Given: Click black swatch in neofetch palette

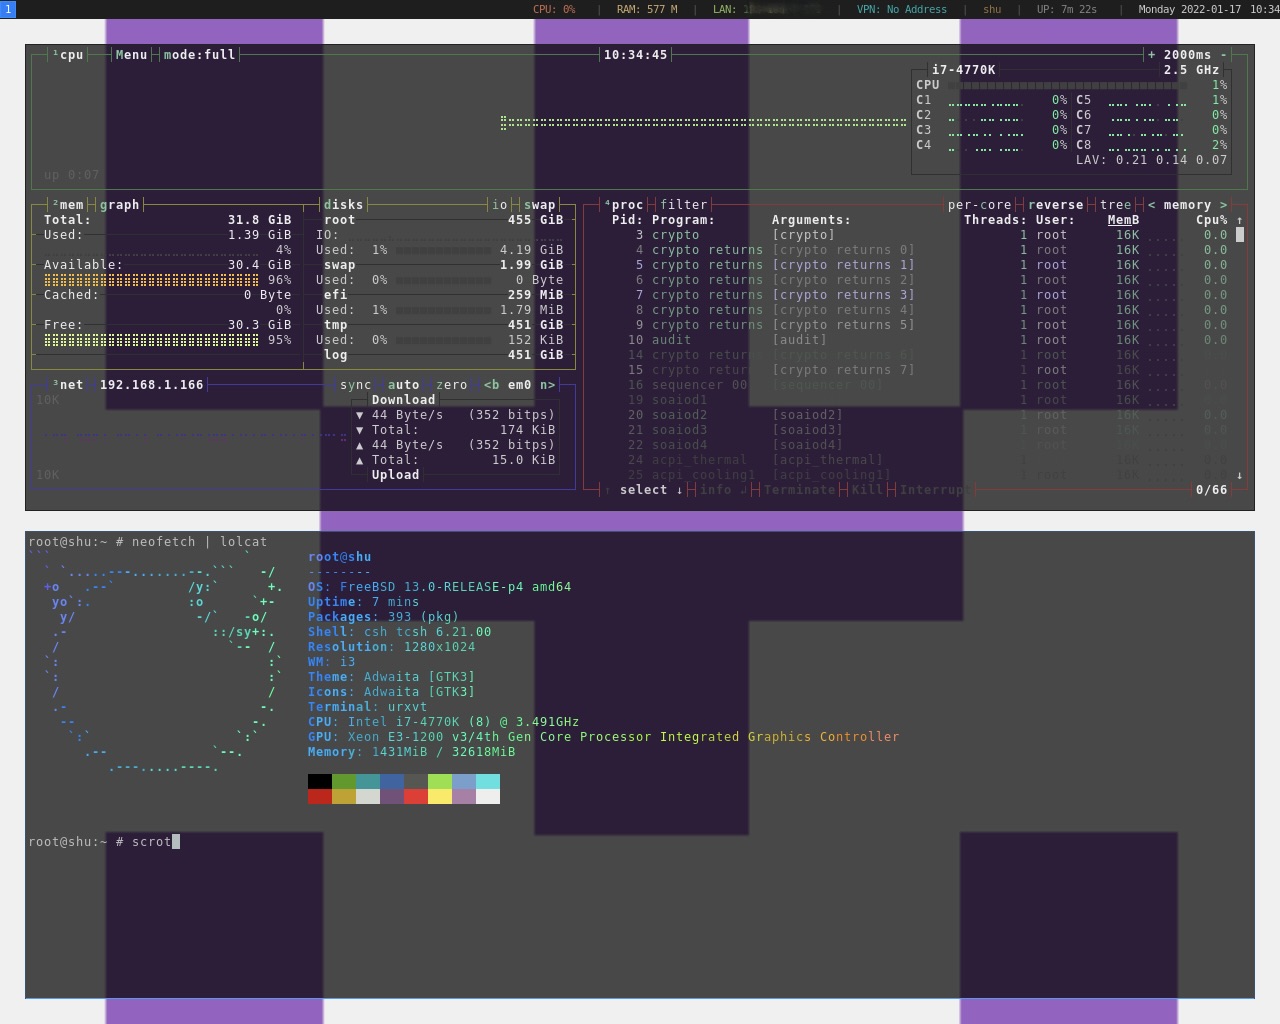Looking at the screenshot, I should 320,781.
